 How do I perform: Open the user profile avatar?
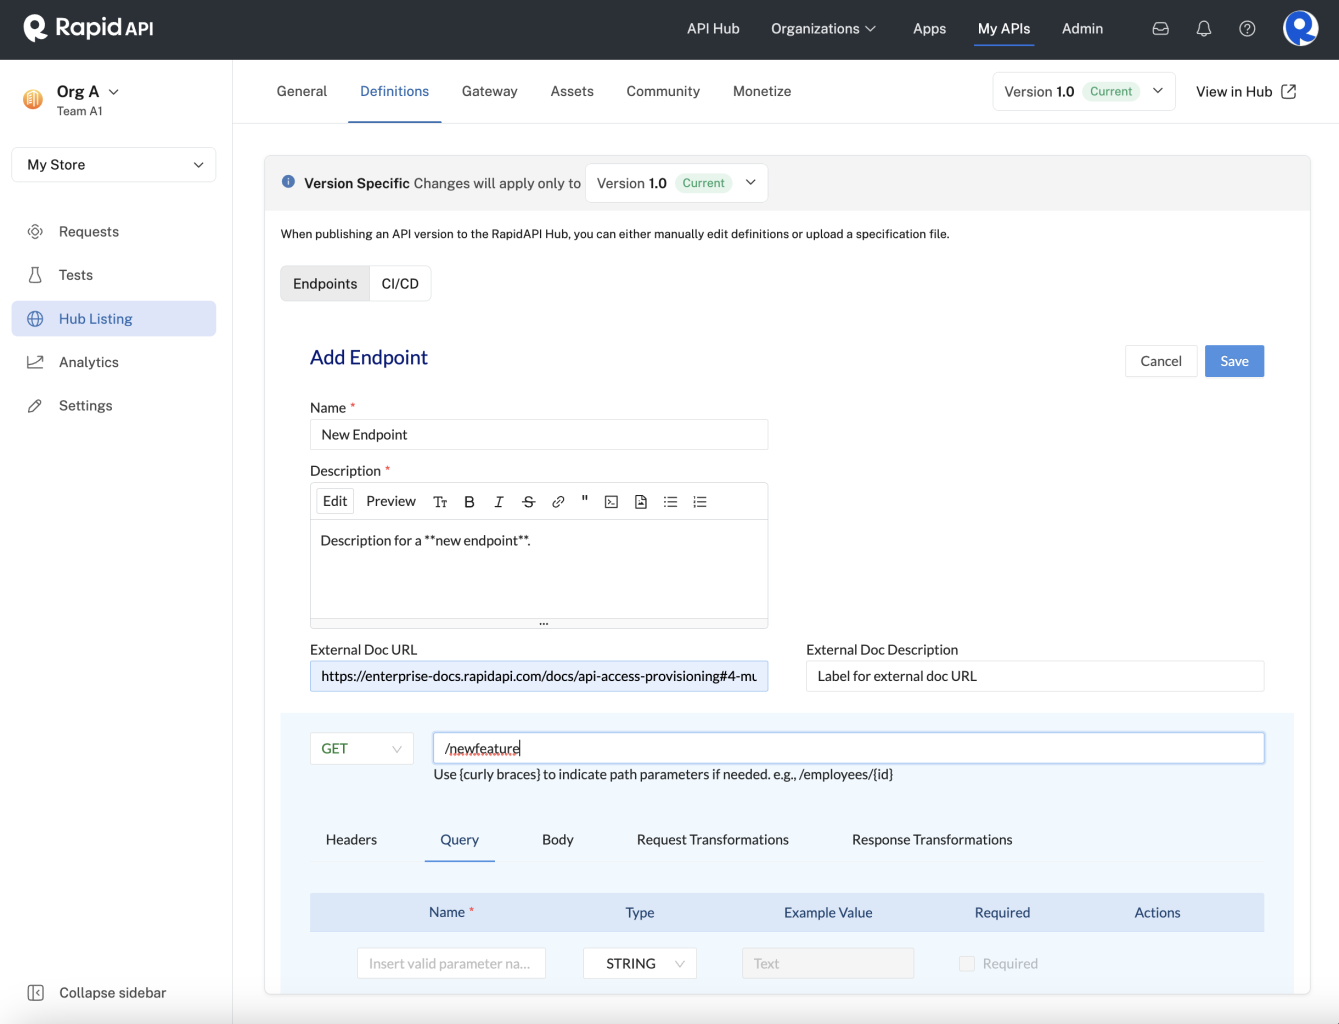[1300, 28]
